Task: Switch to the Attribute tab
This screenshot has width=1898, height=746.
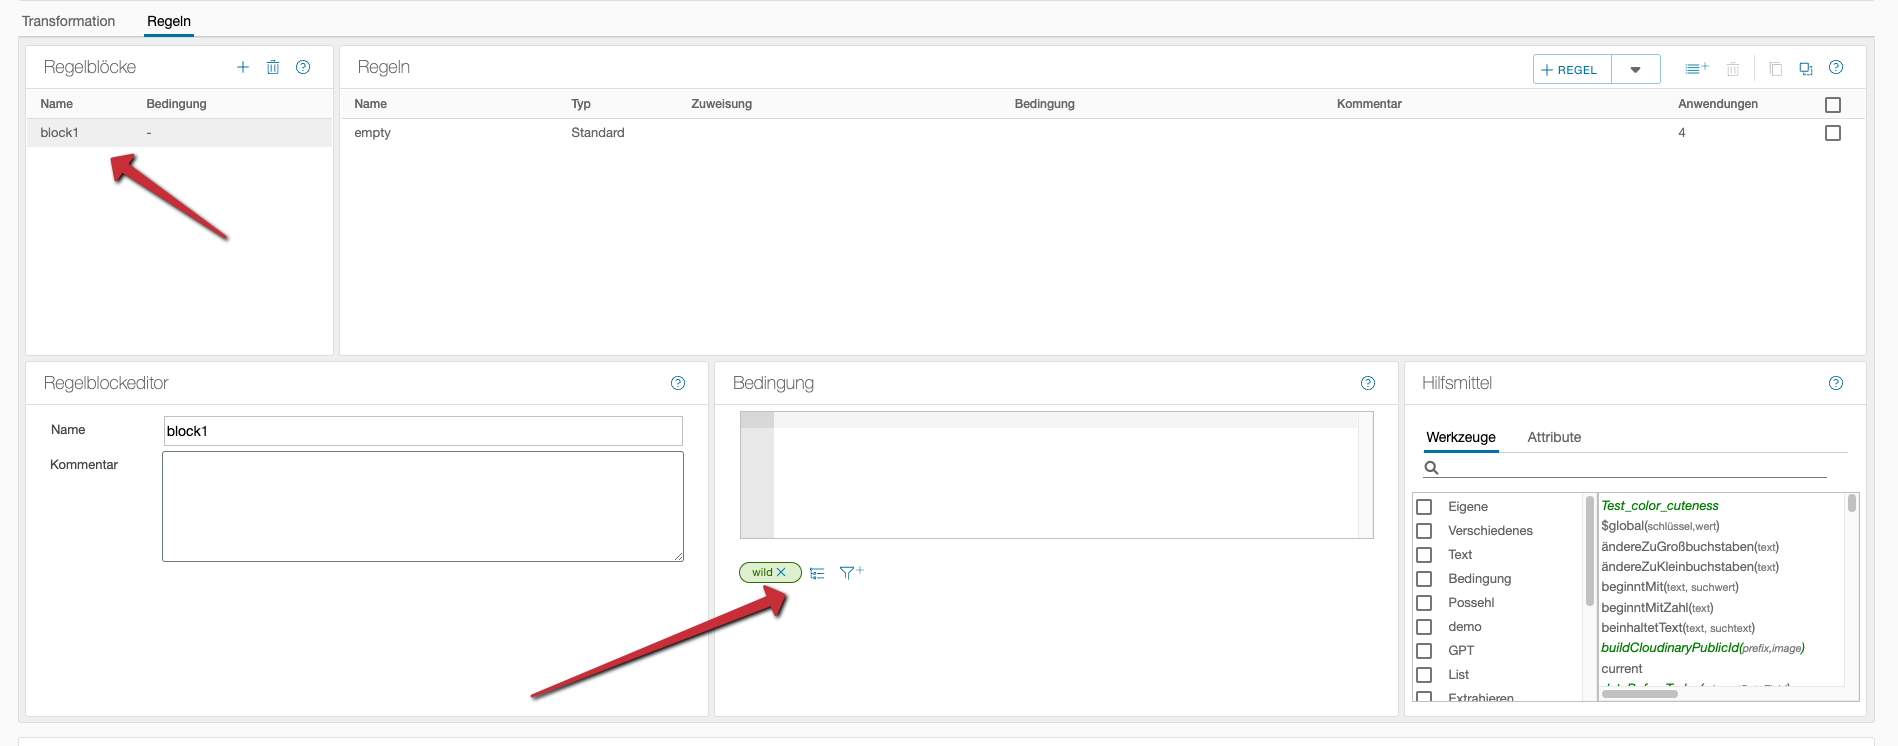Action: pos(1554,437)
